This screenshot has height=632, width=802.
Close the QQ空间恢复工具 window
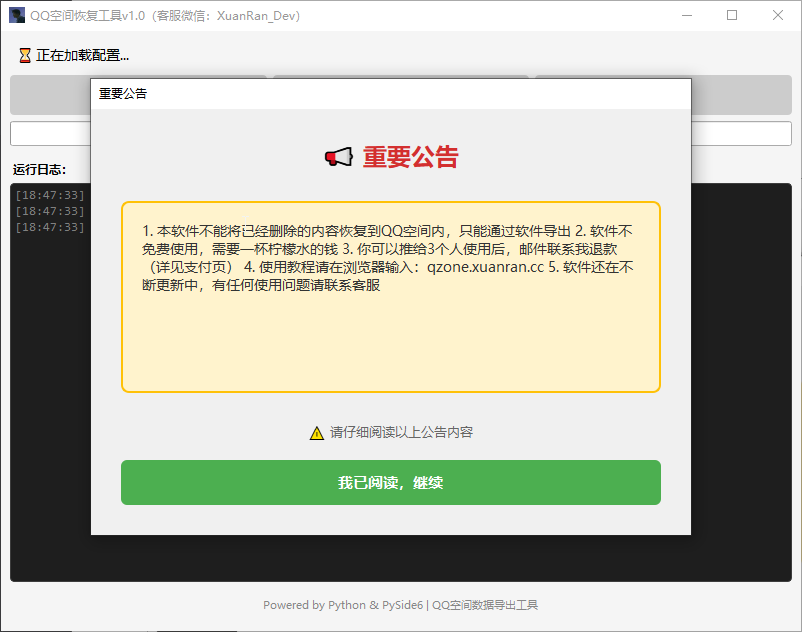point(777,16)
